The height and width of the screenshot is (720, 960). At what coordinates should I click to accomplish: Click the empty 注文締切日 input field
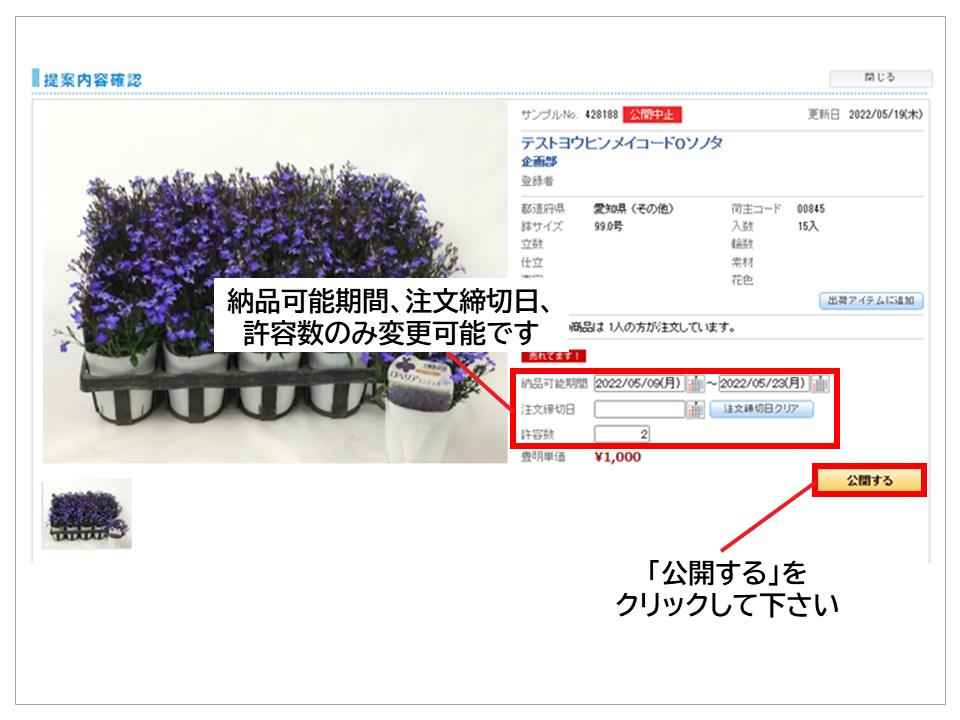638,409
